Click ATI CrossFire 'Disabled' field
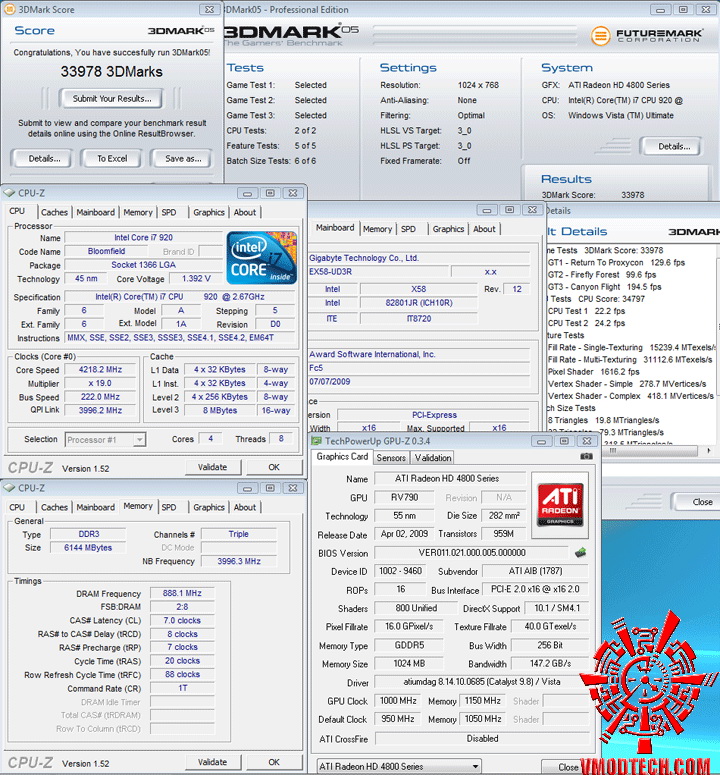The image size is (720, 775). click(x=482, y=738)
